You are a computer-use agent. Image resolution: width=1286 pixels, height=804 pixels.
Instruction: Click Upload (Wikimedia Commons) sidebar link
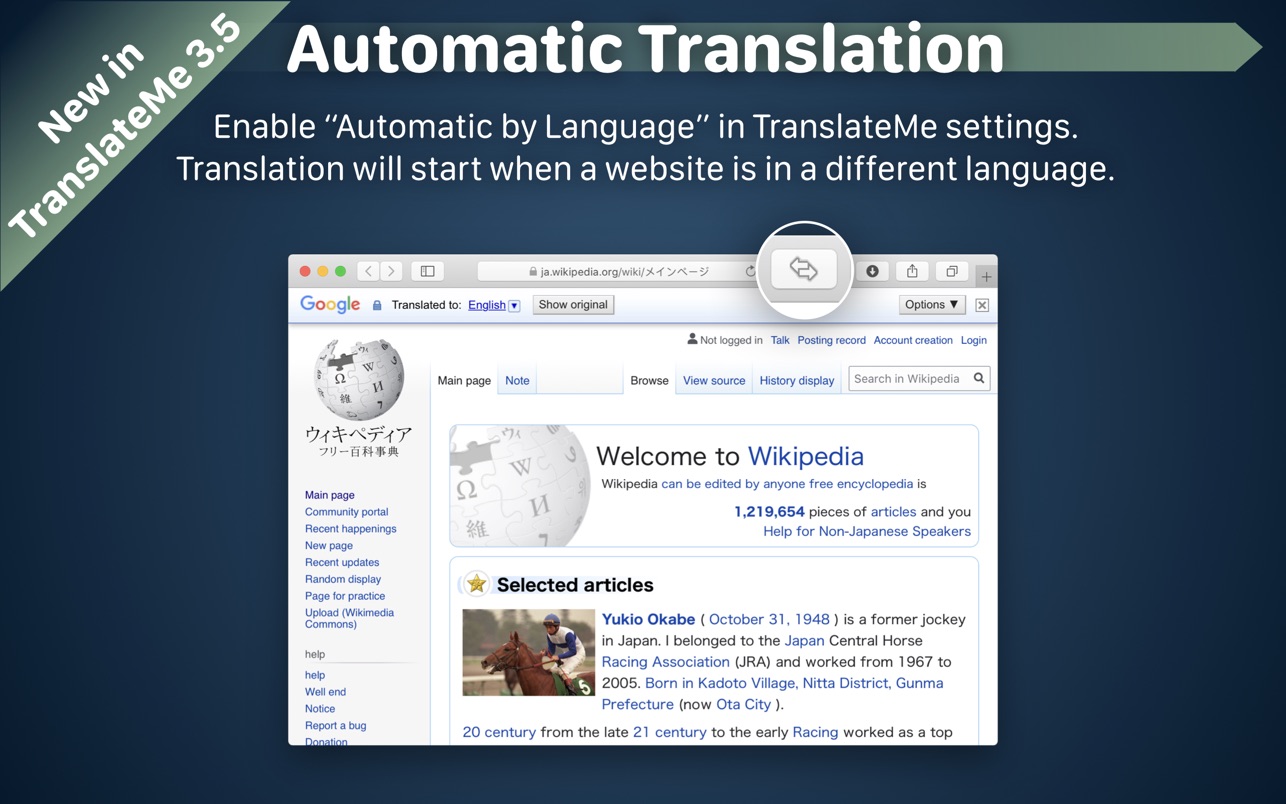click(x=350, y=618)
